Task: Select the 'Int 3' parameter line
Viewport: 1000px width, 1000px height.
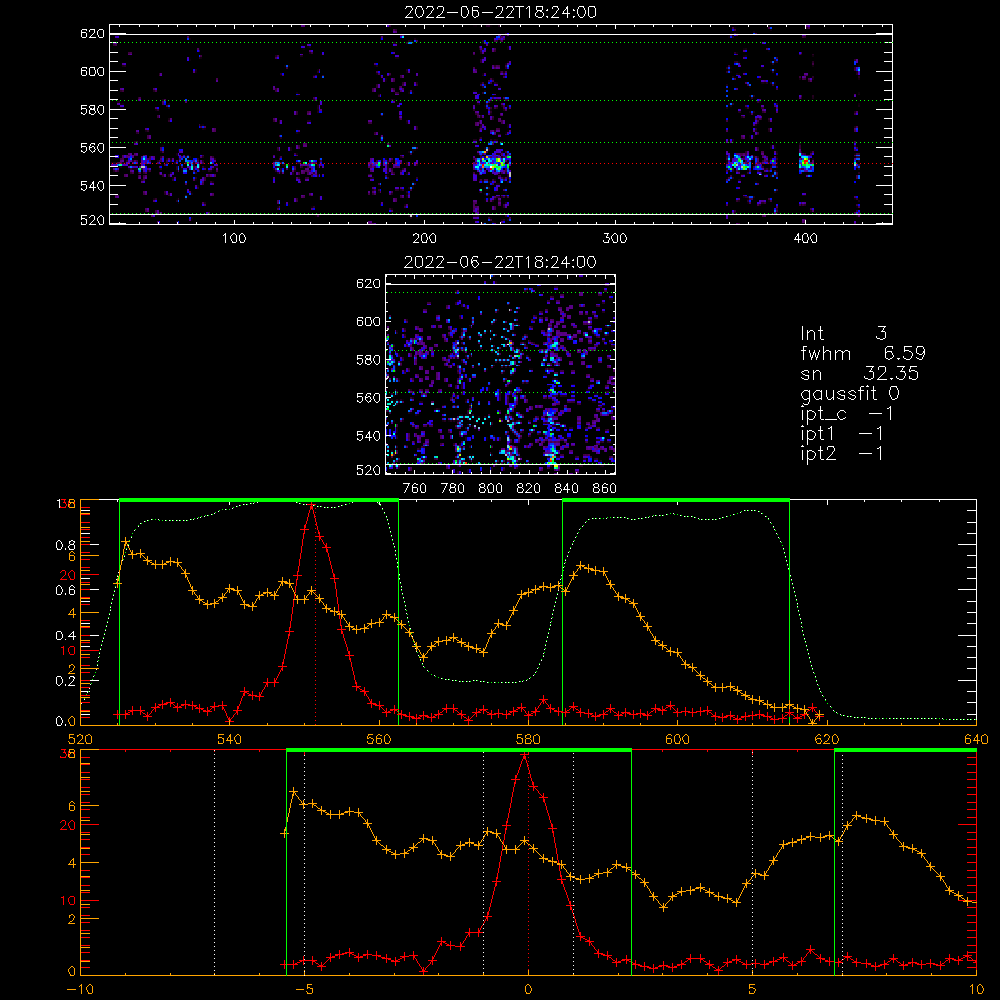Action: [x=844, y=334]
